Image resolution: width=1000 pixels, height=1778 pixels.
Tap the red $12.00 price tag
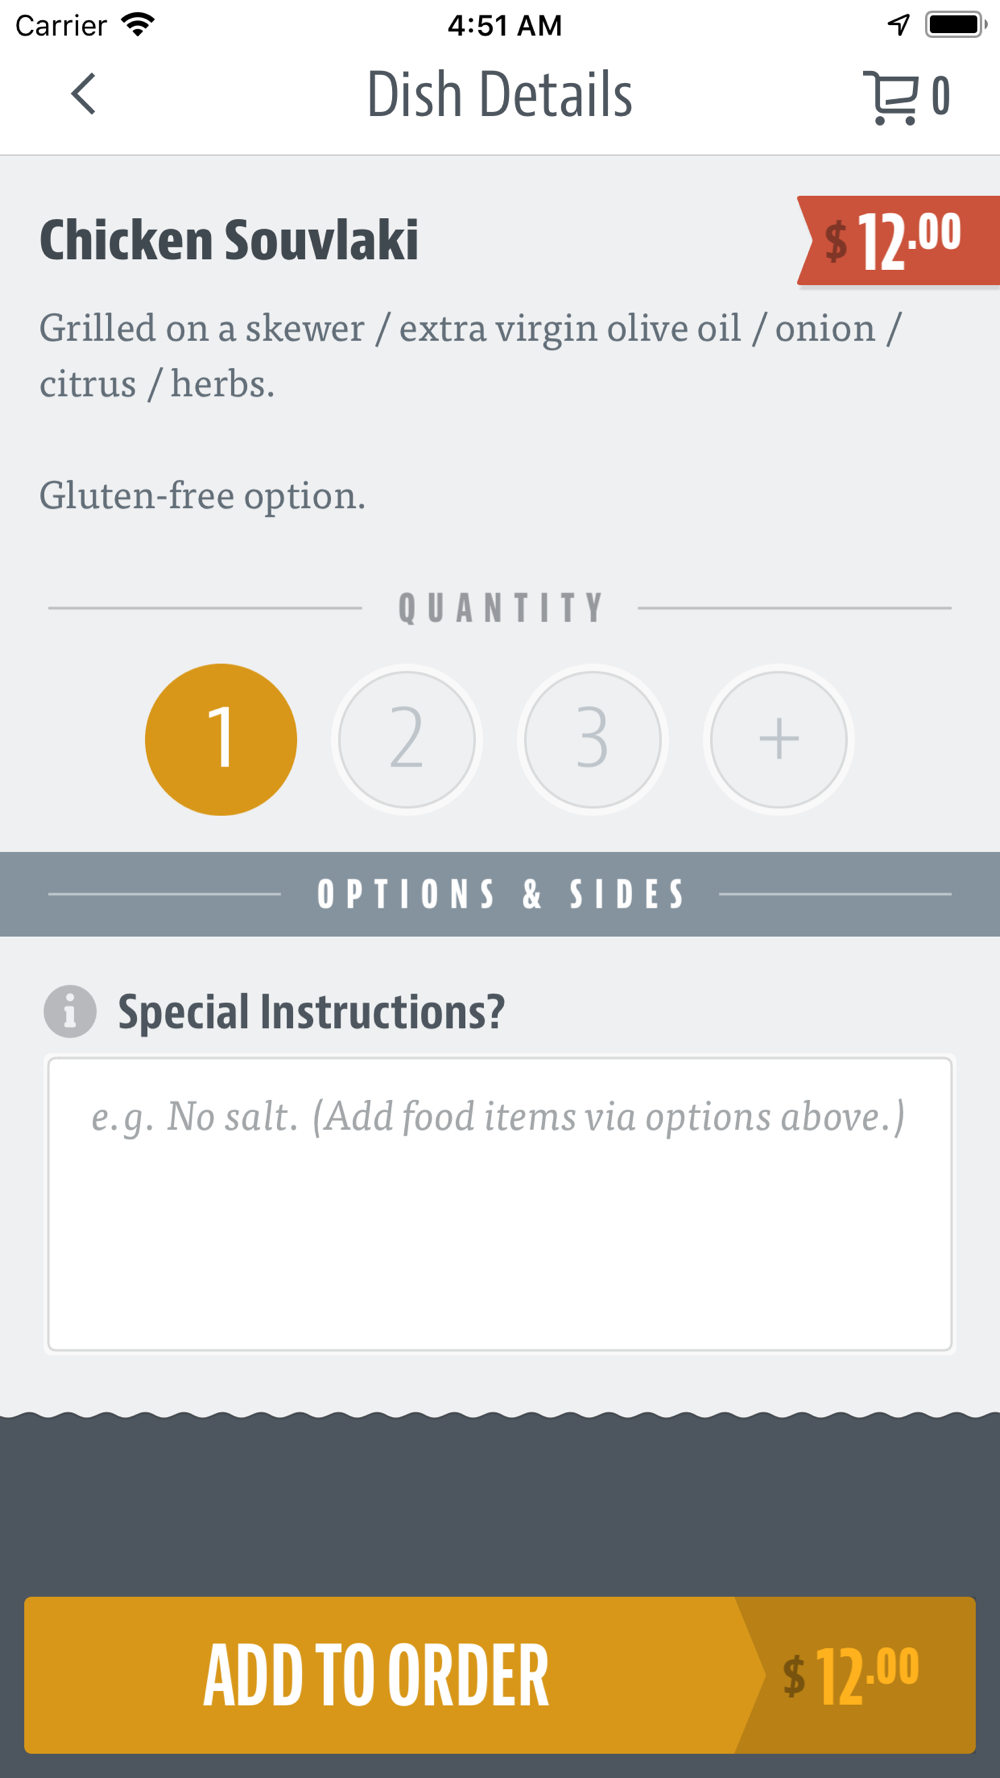(x=898, y=241)
